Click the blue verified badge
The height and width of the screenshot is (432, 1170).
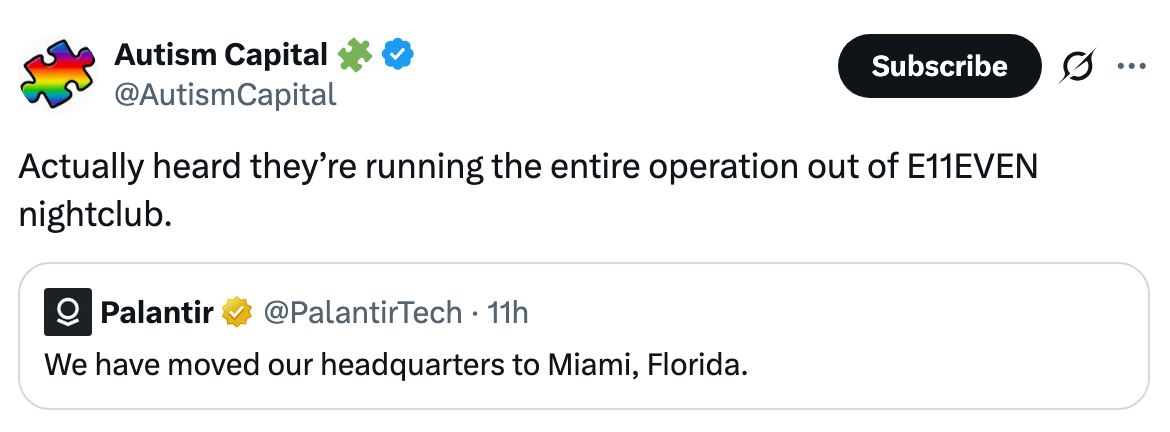coord(399,56)
